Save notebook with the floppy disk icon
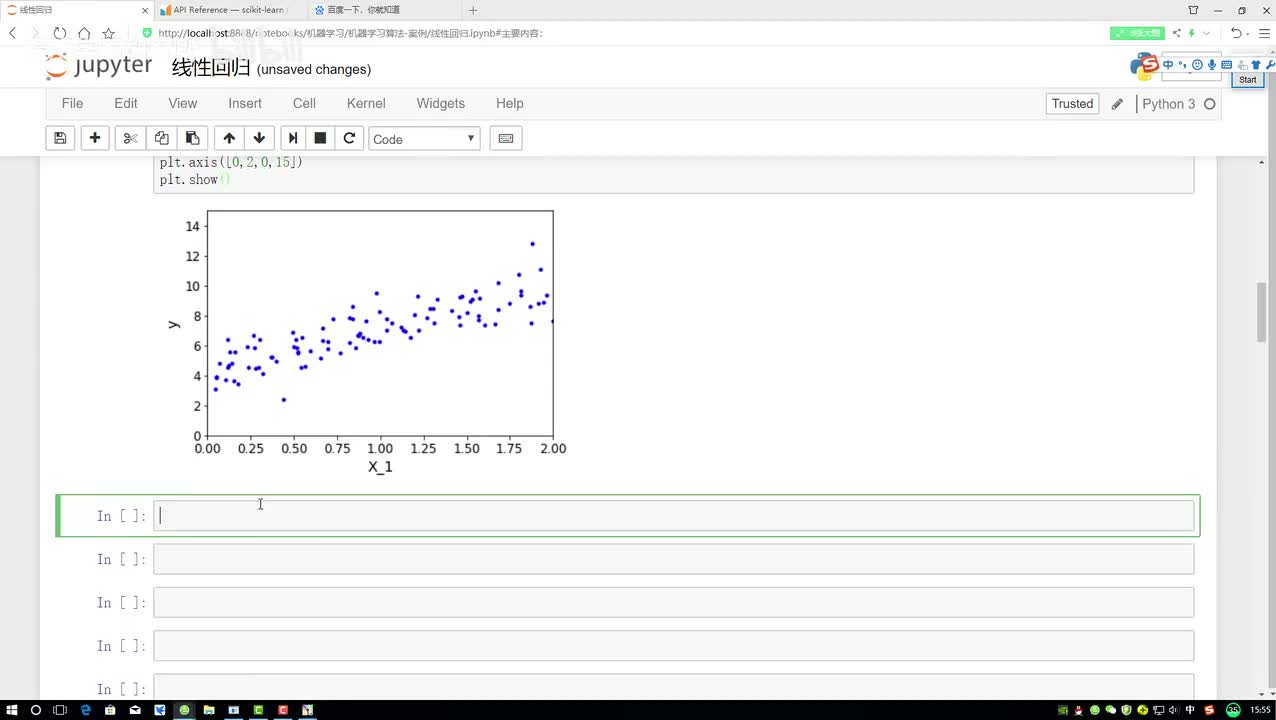This screenshot has height=720, width=1276. [x=60, y=138]
